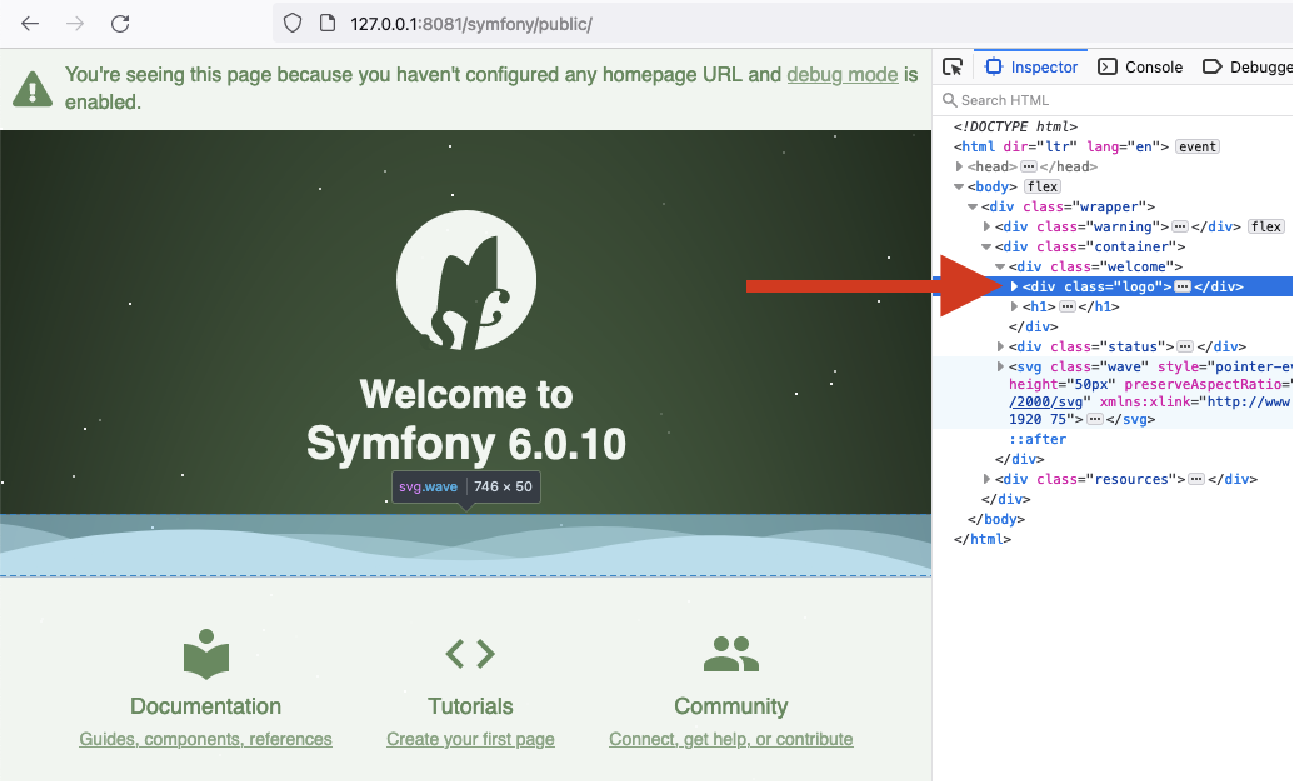This screenshot has height=781, width=1293.
Task: Select the closing </html> tag row
Action: click(1112, 539)
